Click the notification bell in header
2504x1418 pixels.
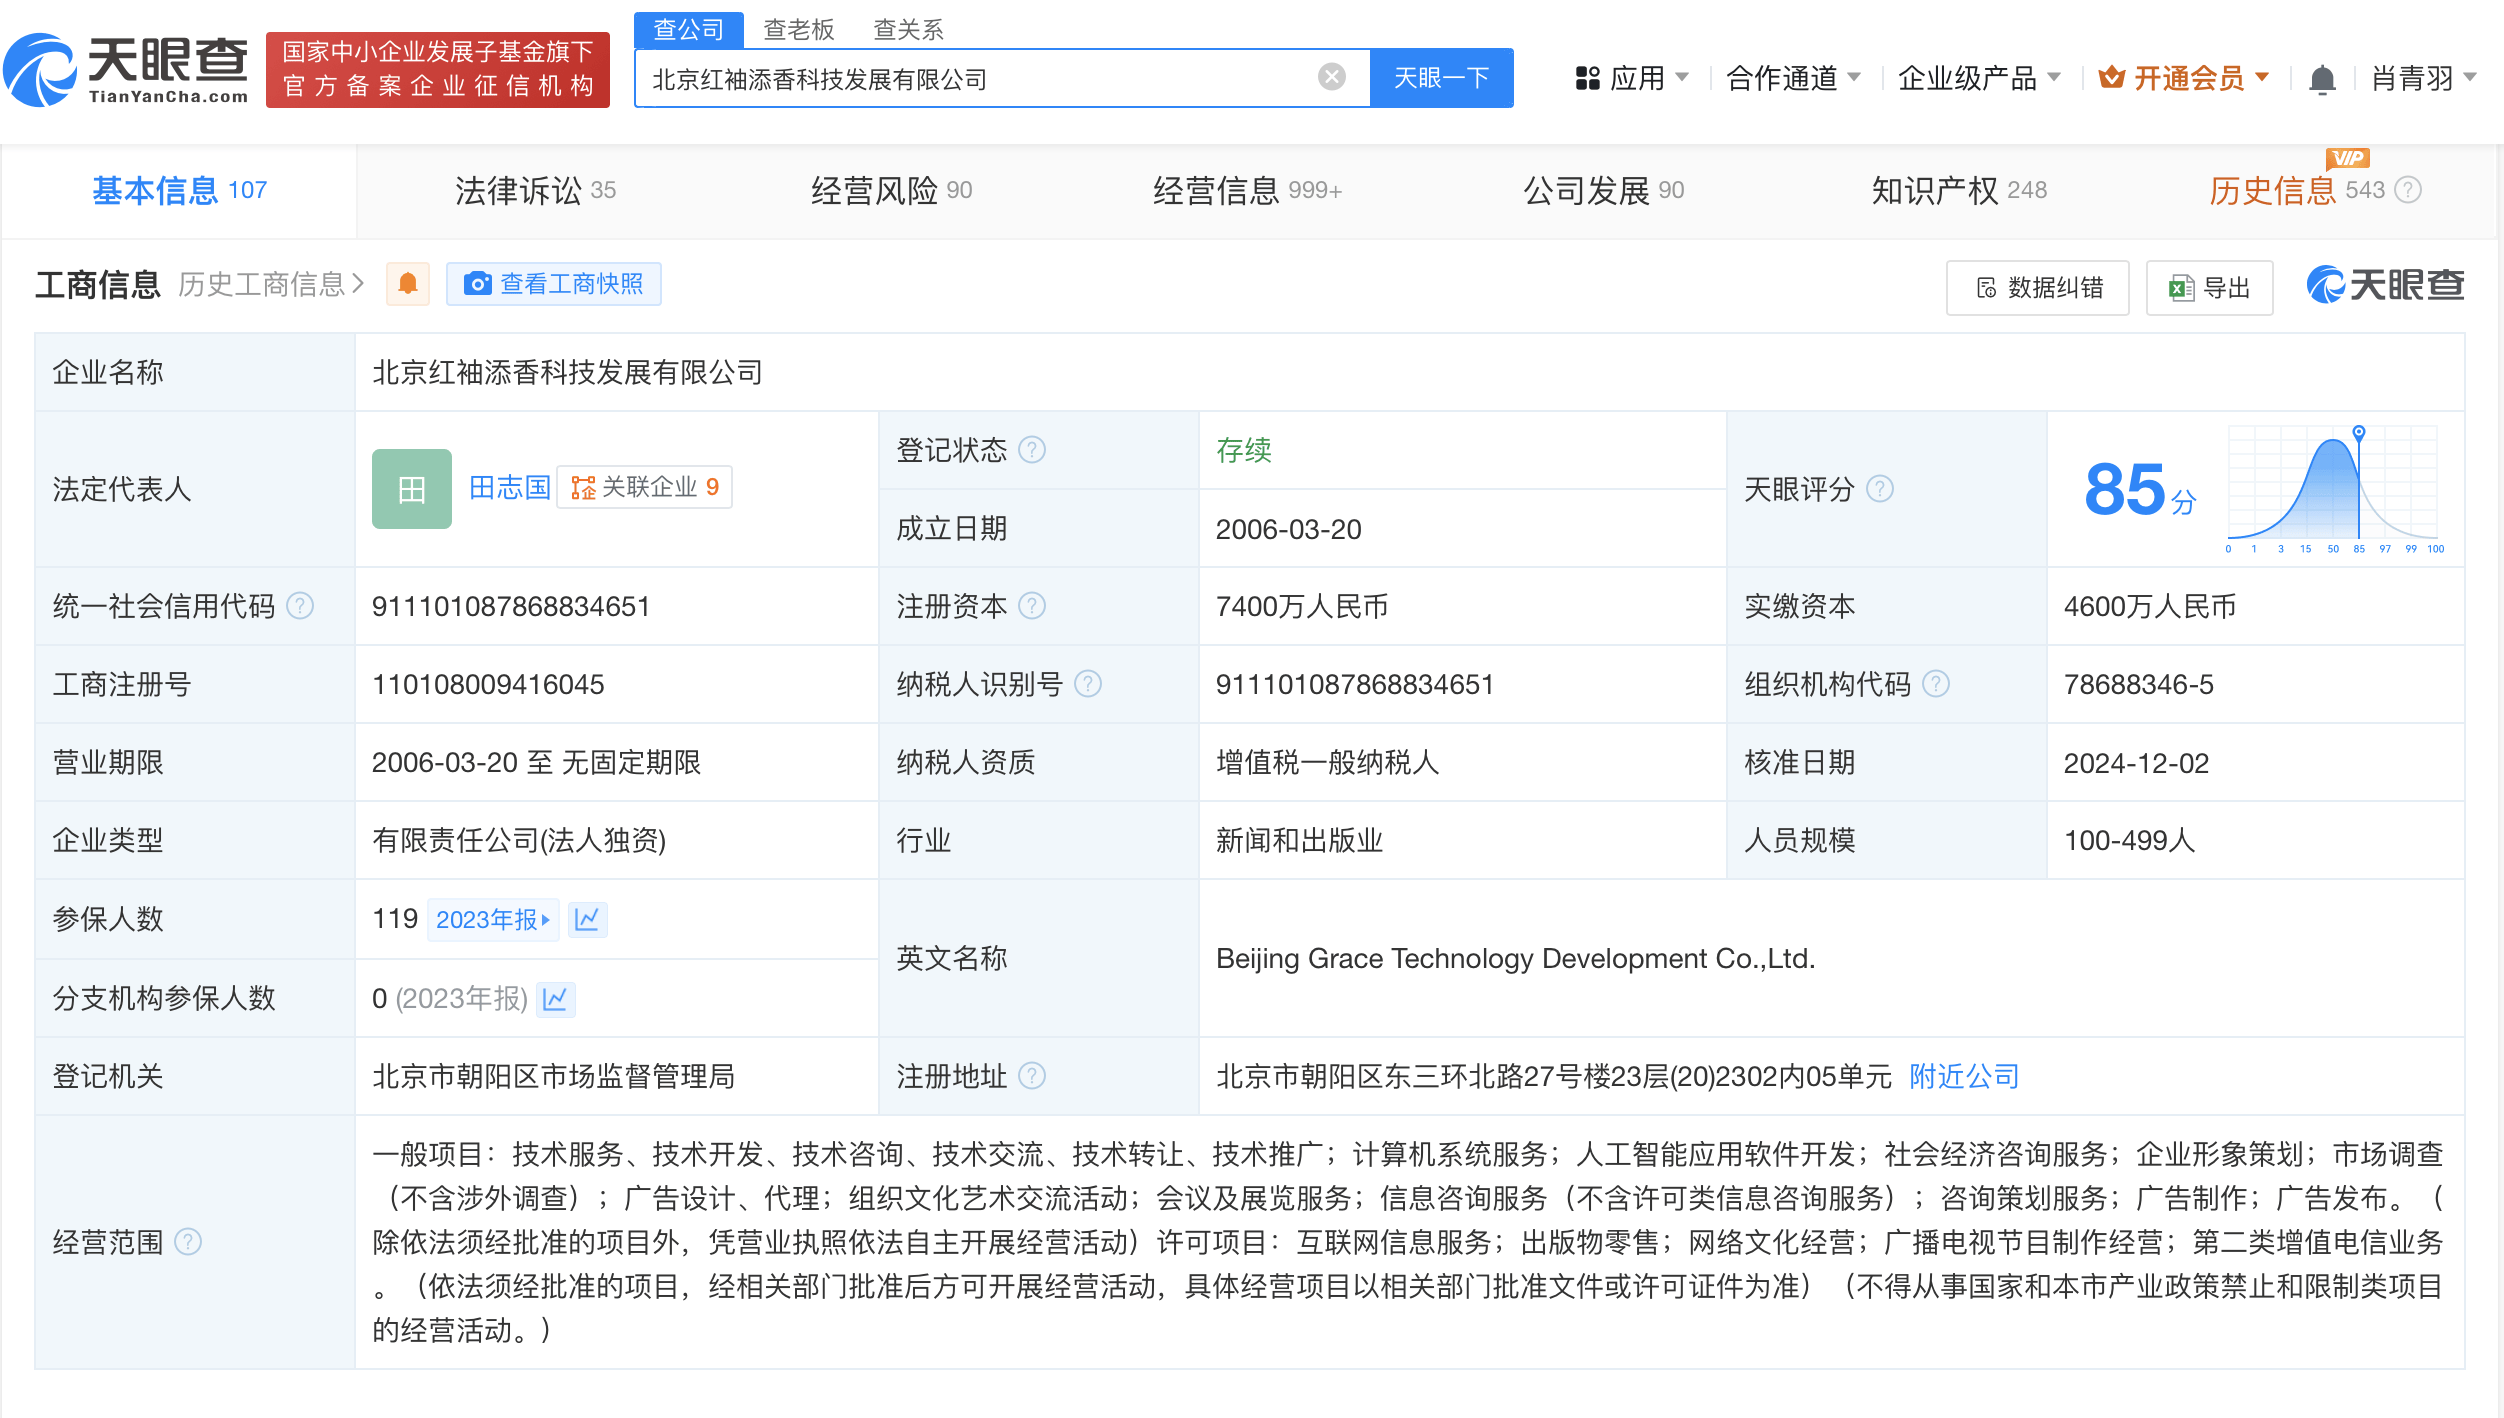[x=2322, y=79]
